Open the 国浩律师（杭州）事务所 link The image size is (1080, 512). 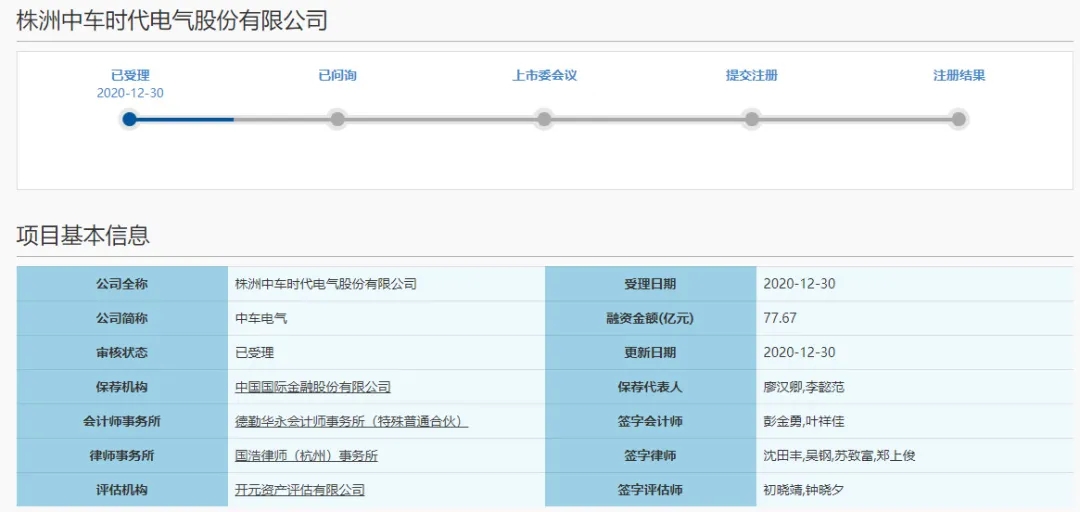[x=307, y=455]
